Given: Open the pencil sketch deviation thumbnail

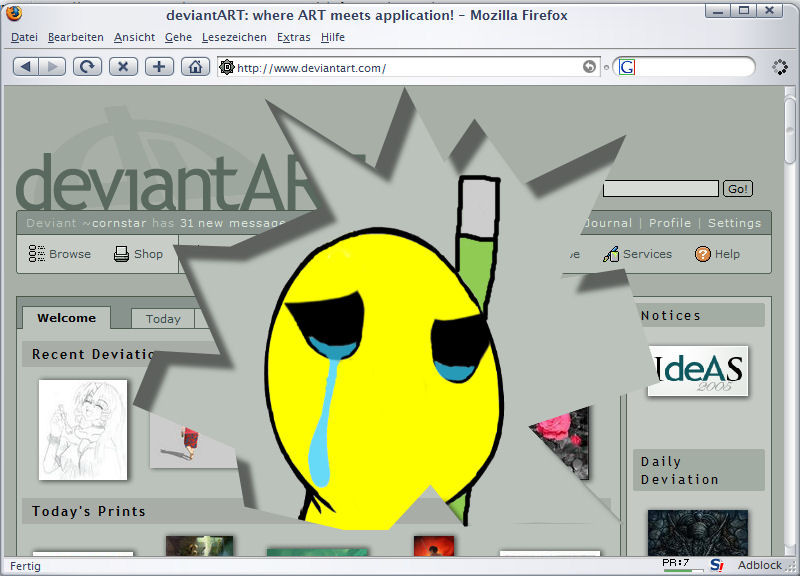Looking at the screenshot, I should click(x=83, y=430).
